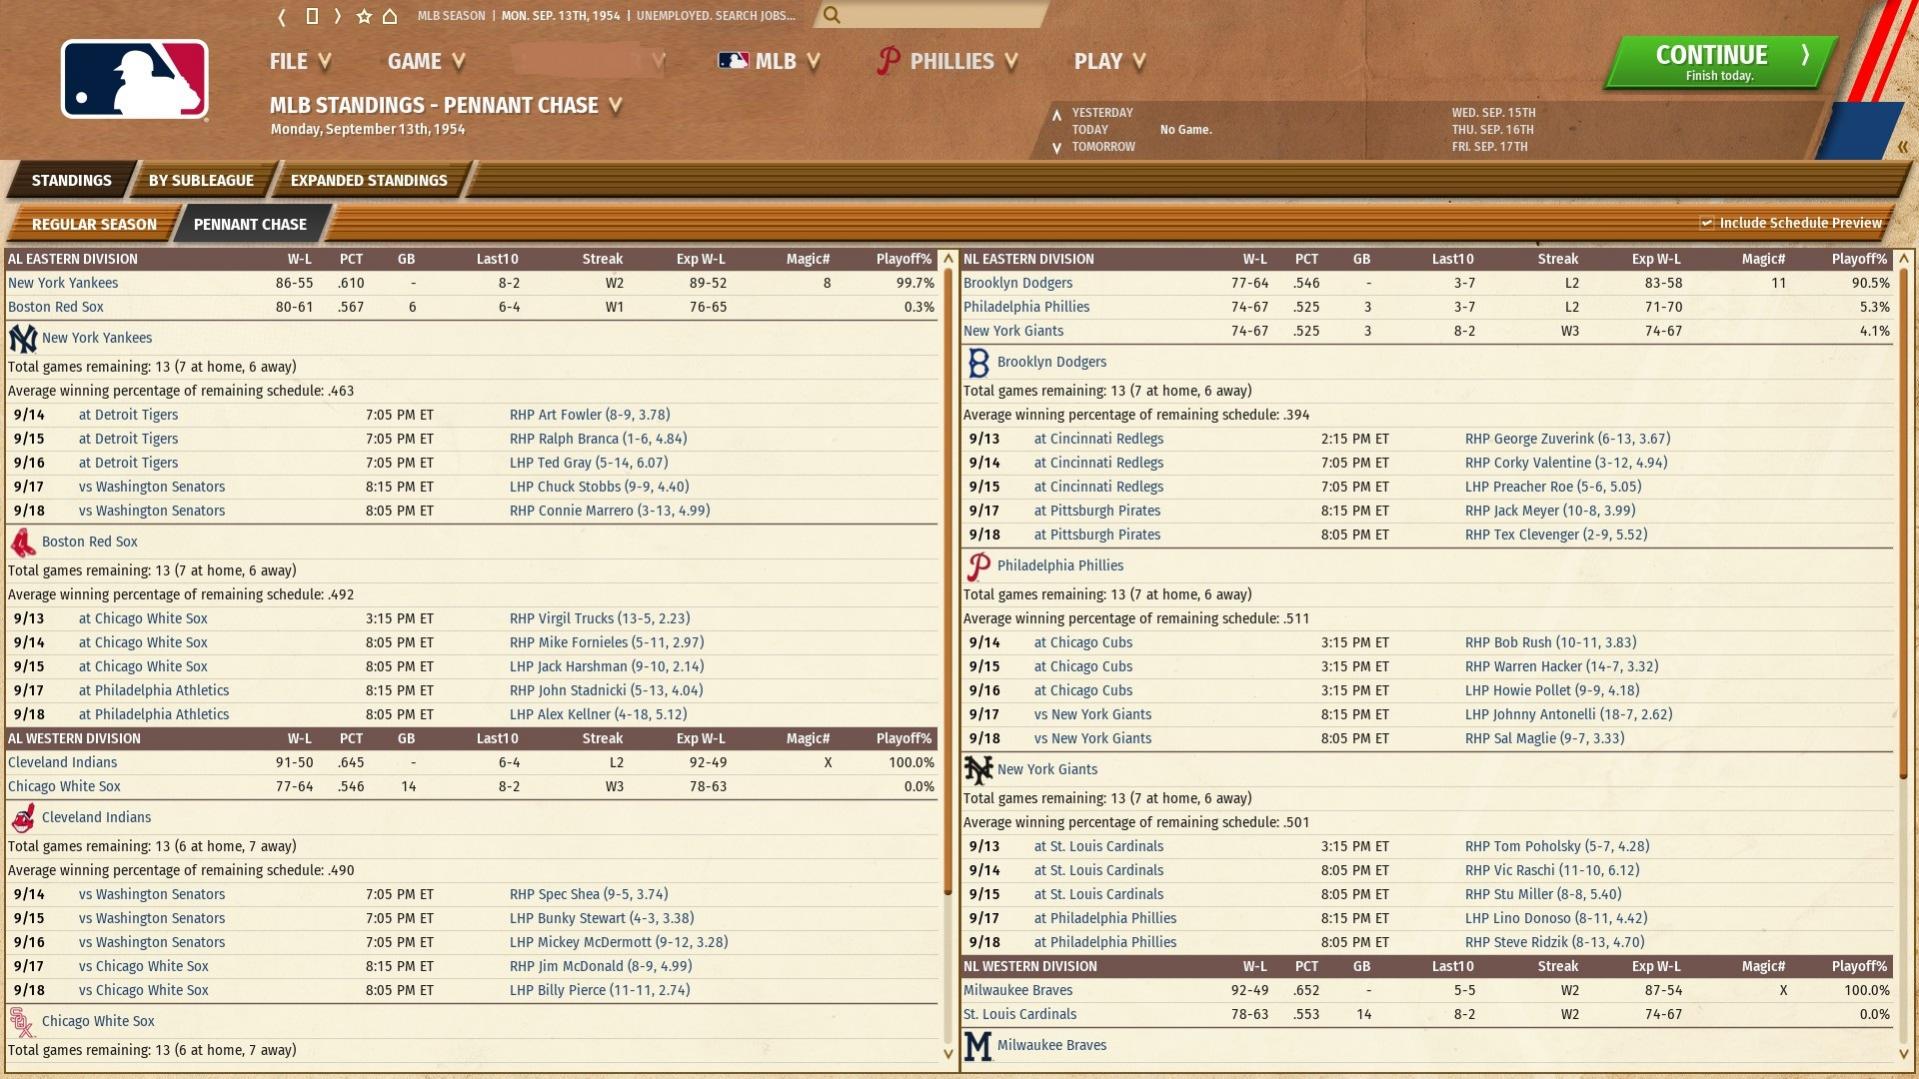Screen dimensions: 1919x1079
Task: Expand the MLB Standings - Pennant Chase title dropdown
Action: [446, 105]
